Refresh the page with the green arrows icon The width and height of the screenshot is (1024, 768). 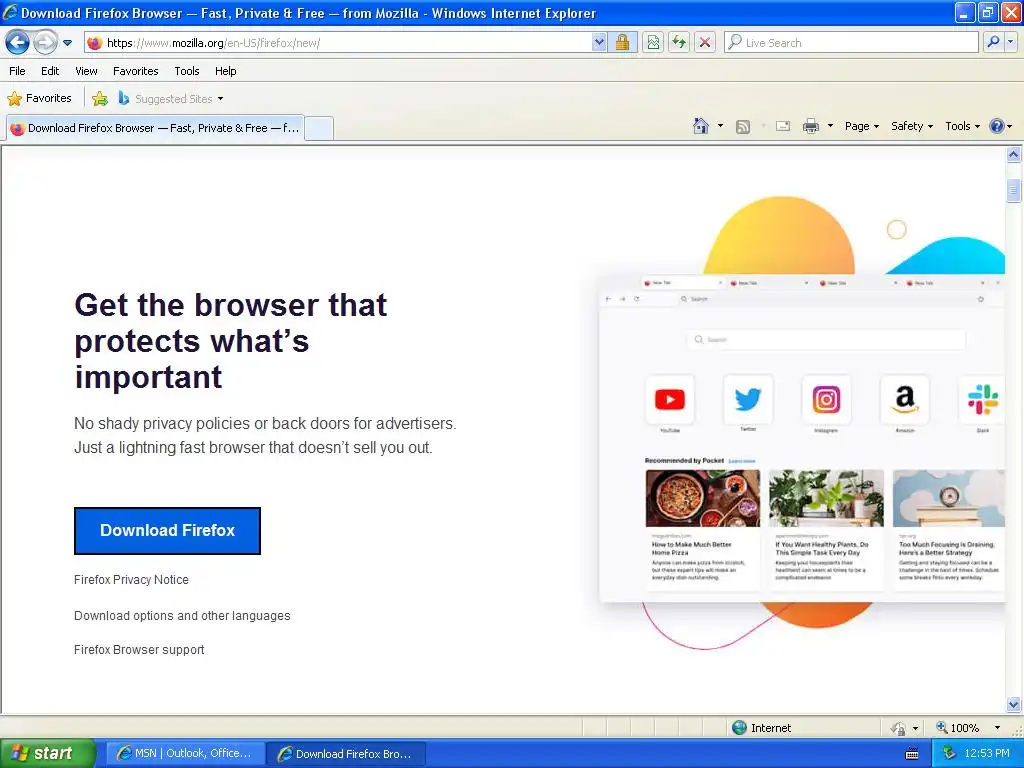pyautogui.click(x=679, y=43)
